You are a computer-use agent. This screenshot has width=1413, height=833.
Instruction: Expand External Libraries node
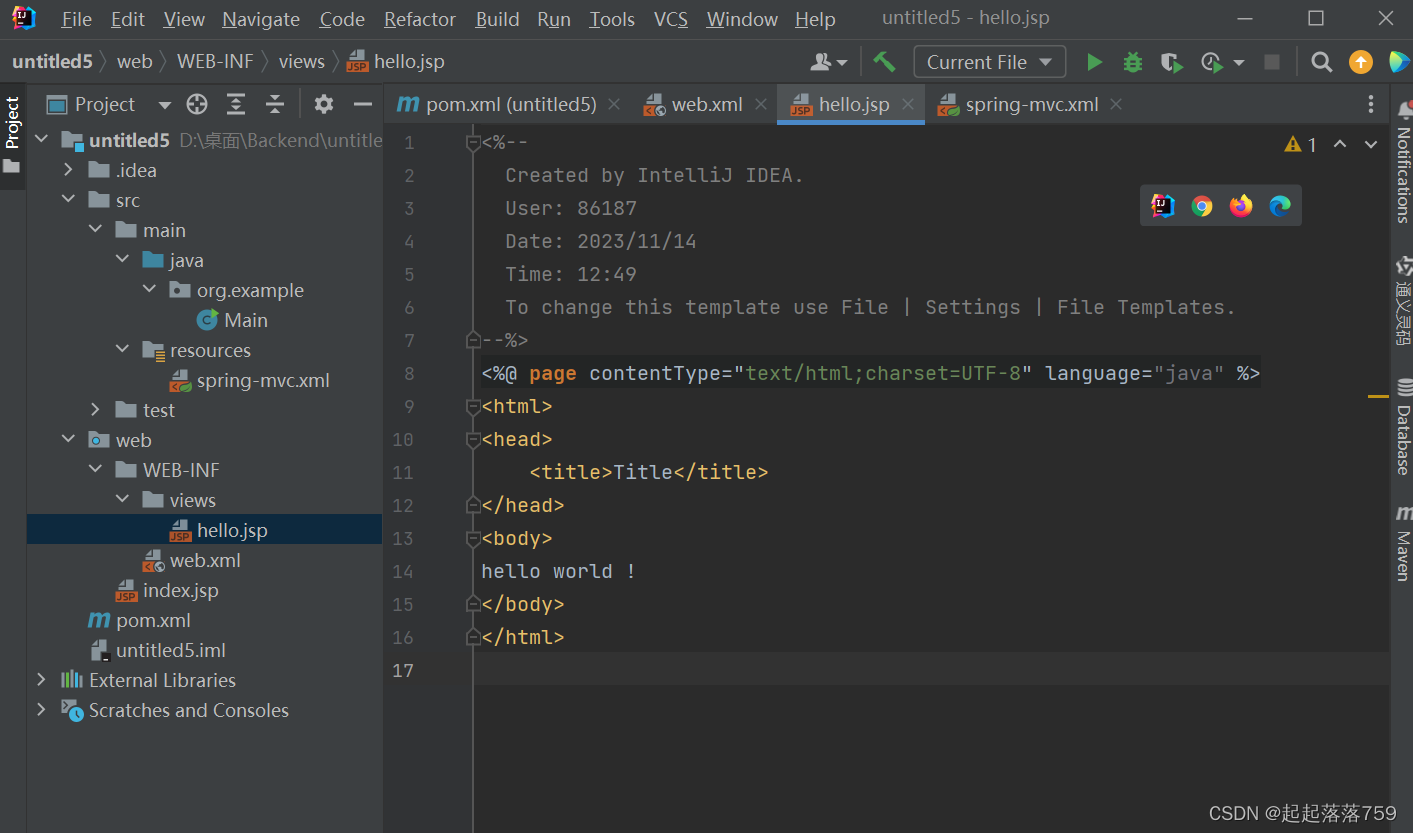[41, 680]
